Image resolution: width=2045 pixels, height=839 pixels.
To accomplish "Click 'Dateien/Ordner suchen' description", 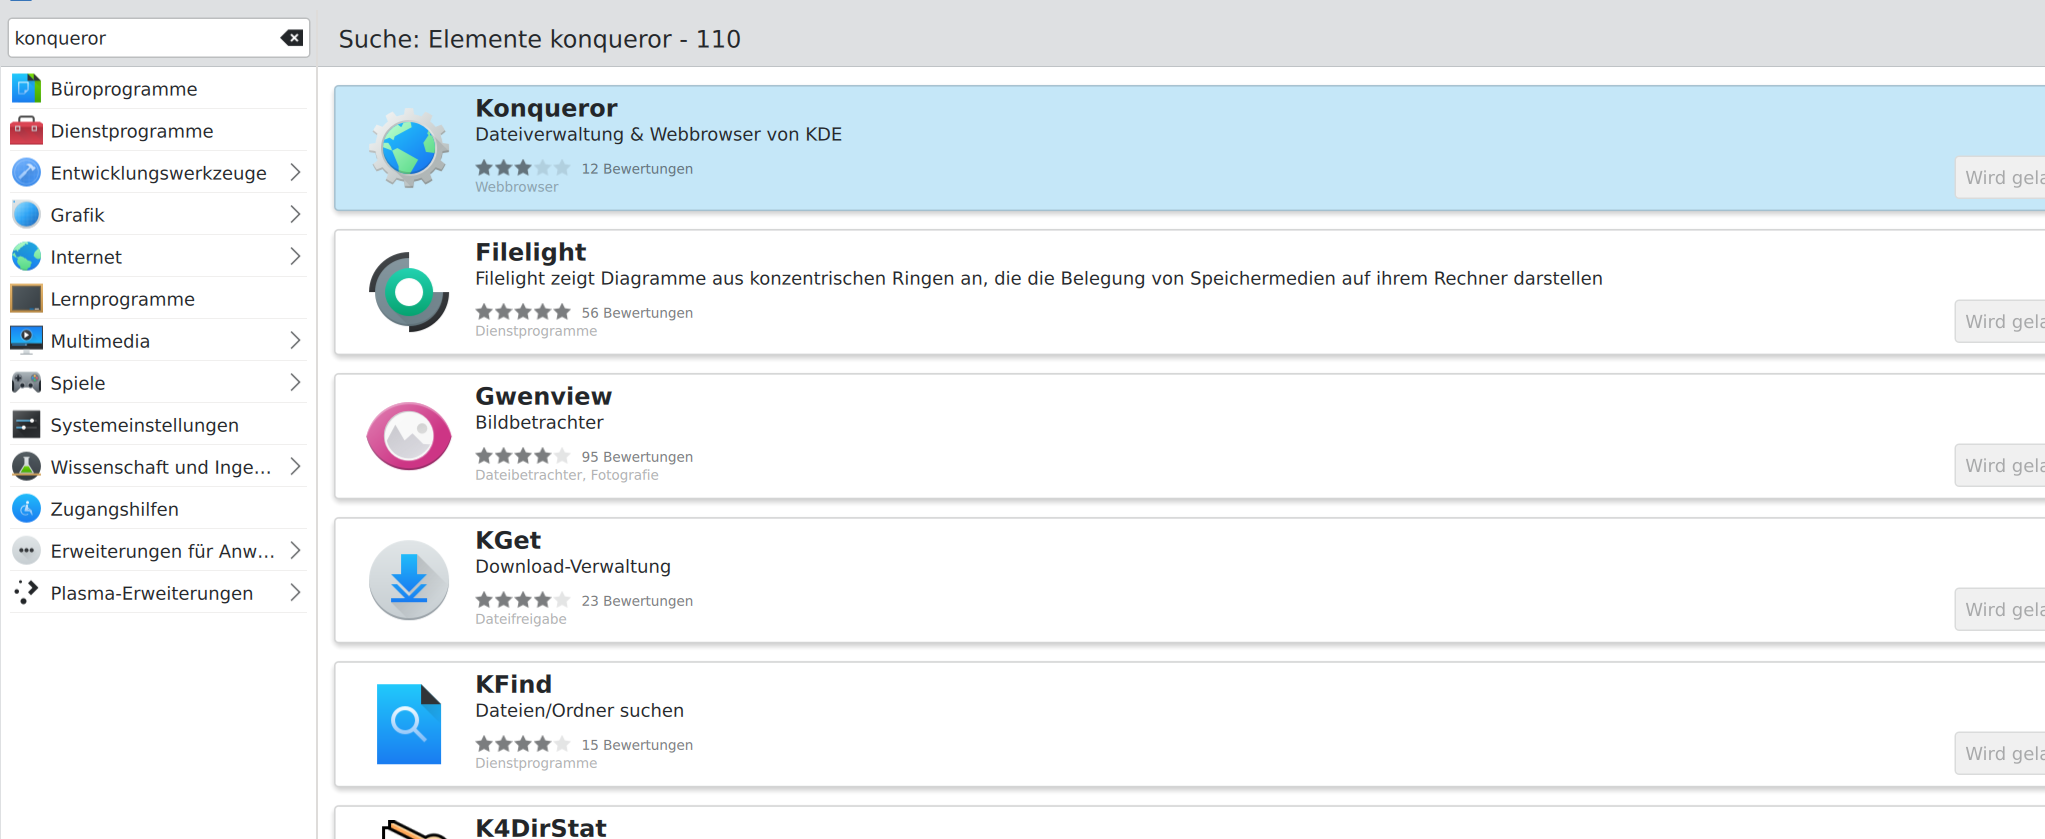I will tap(580, 710).
